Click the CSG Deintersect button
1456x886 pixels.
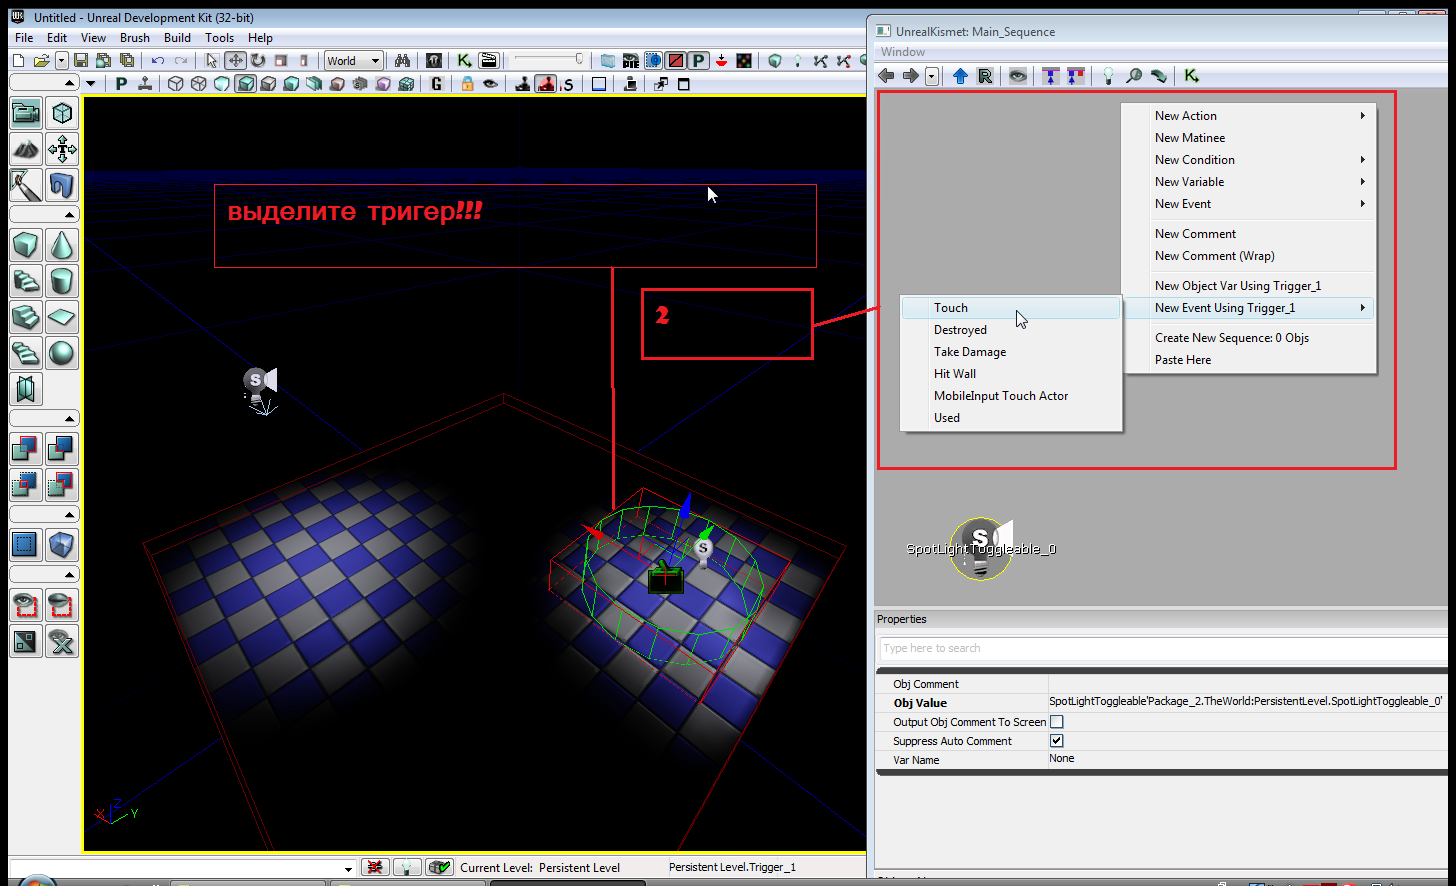pos(62,485)
